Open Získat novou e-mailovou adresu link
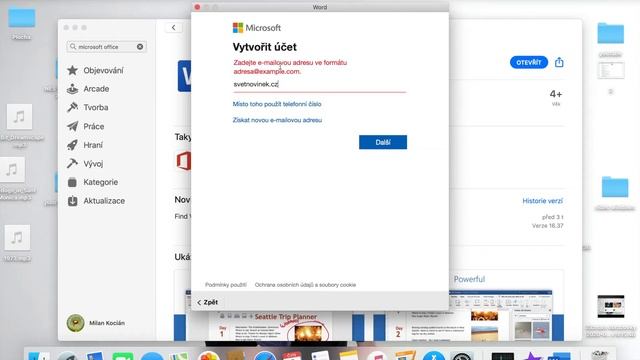The height and width of the screenshot is (360, 640). [277, 120]
